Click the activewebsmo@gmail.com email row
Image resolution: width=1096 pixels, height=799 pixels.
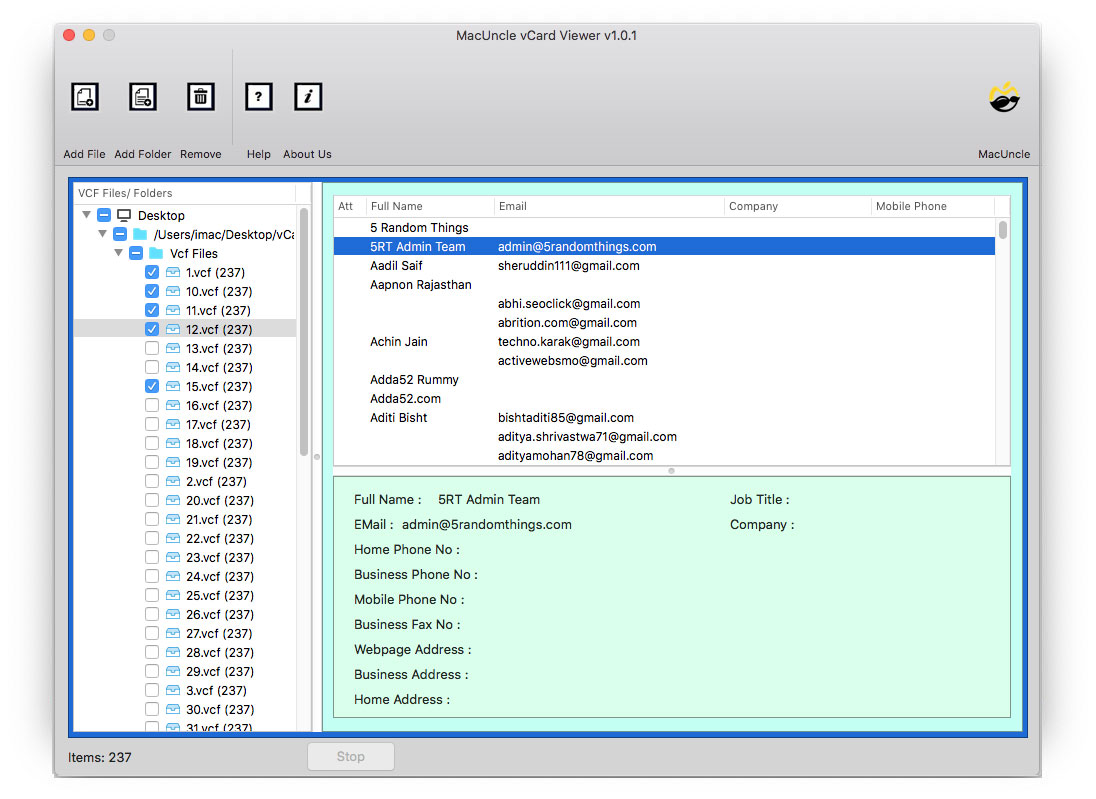(664, 361)
